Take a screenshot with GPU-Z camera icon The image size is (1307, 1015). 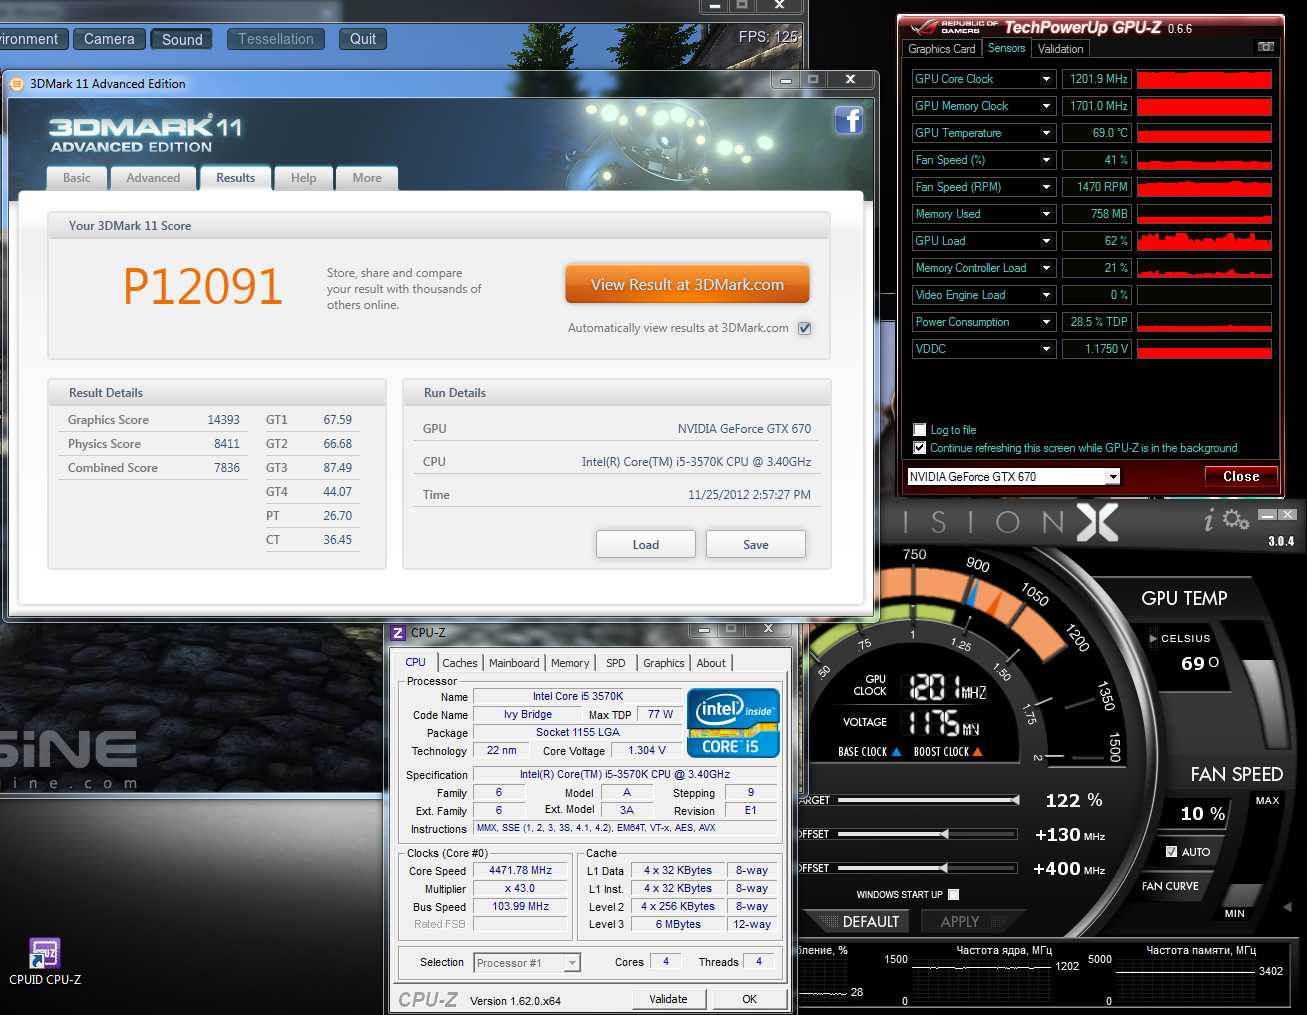tap(1265, 47)
